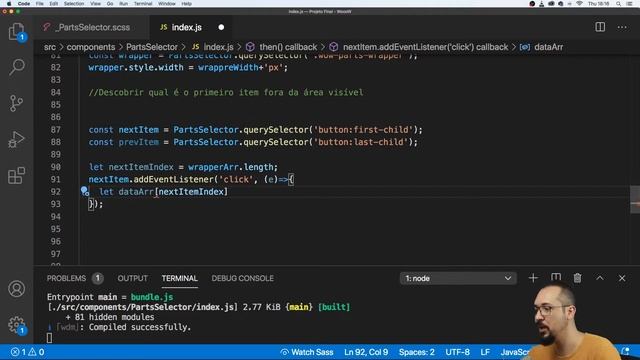Kill terminal with trash icon
The height and width of the screenshot is (360, 640).
click(x=577, y=278)
